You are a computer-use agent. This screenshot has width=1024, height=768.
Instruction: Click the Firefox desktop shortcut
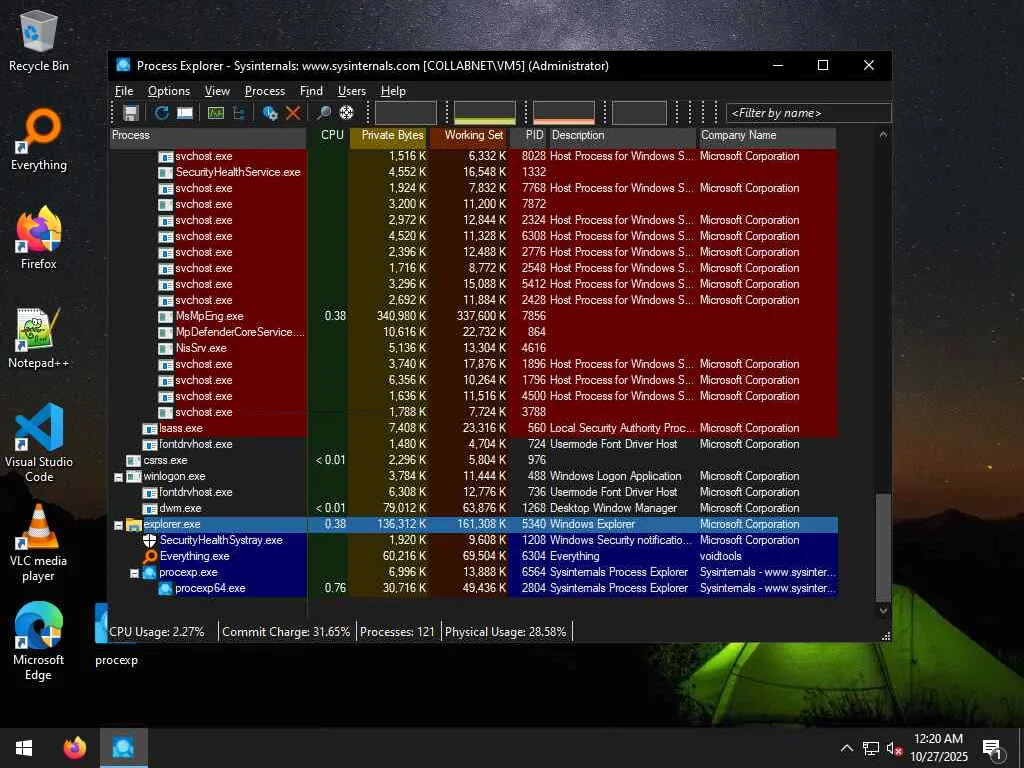[39, 238]
